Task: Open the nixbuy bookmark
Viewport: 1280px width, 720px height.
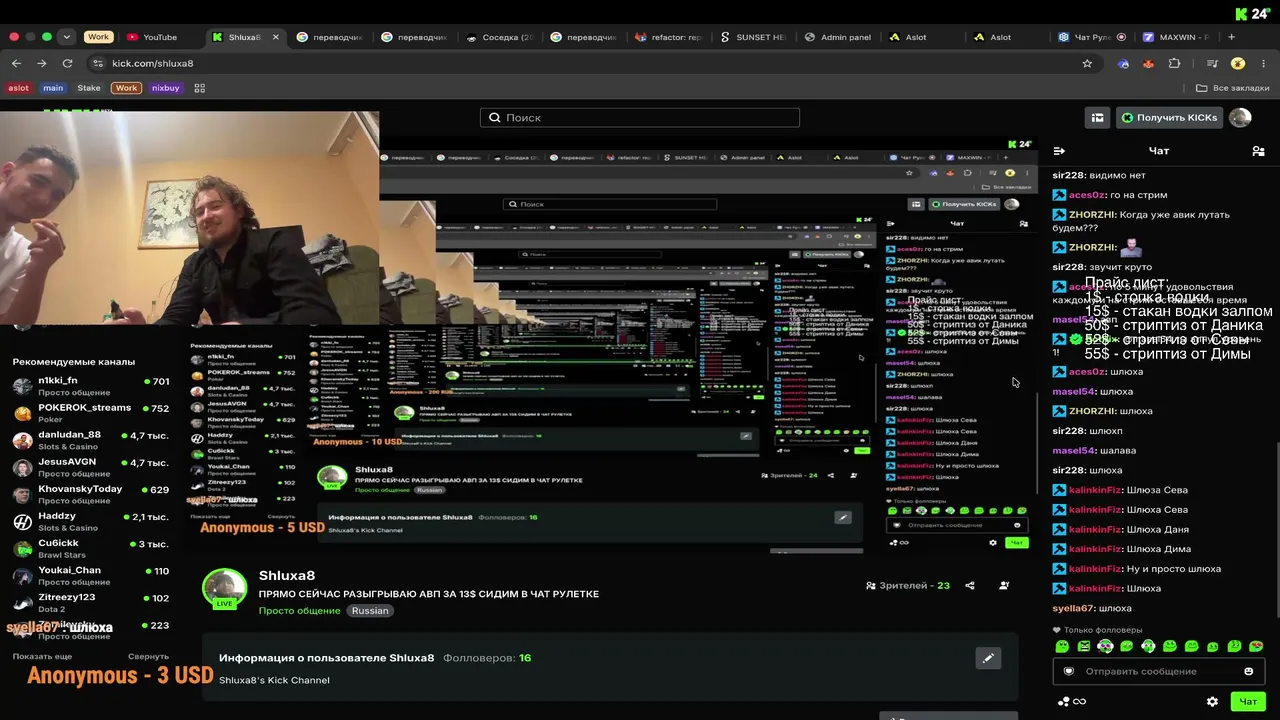Action: pyautogui.click(x=166, y=88)
